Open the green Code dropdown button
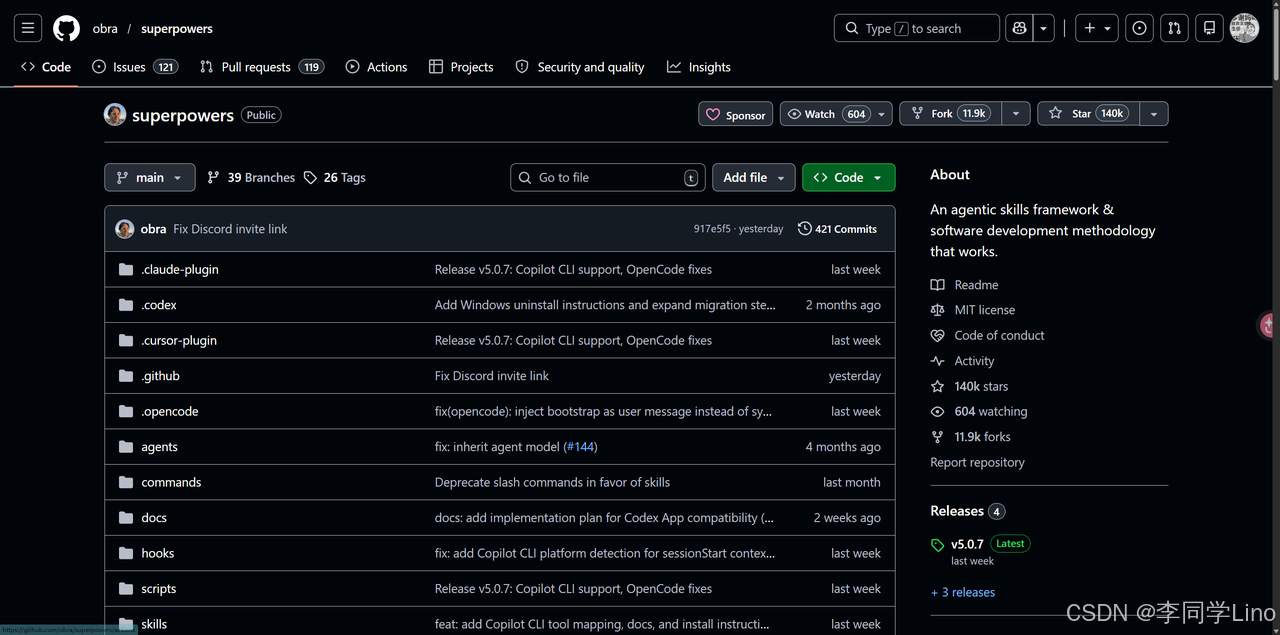This screenshot has width=1280, height=635. [x=849, y=177]
